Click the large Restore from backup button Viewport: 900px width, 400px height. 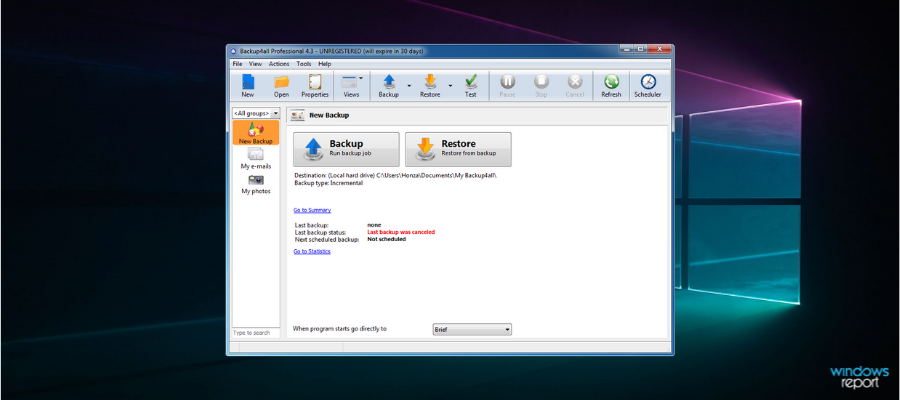click(458, 149)
